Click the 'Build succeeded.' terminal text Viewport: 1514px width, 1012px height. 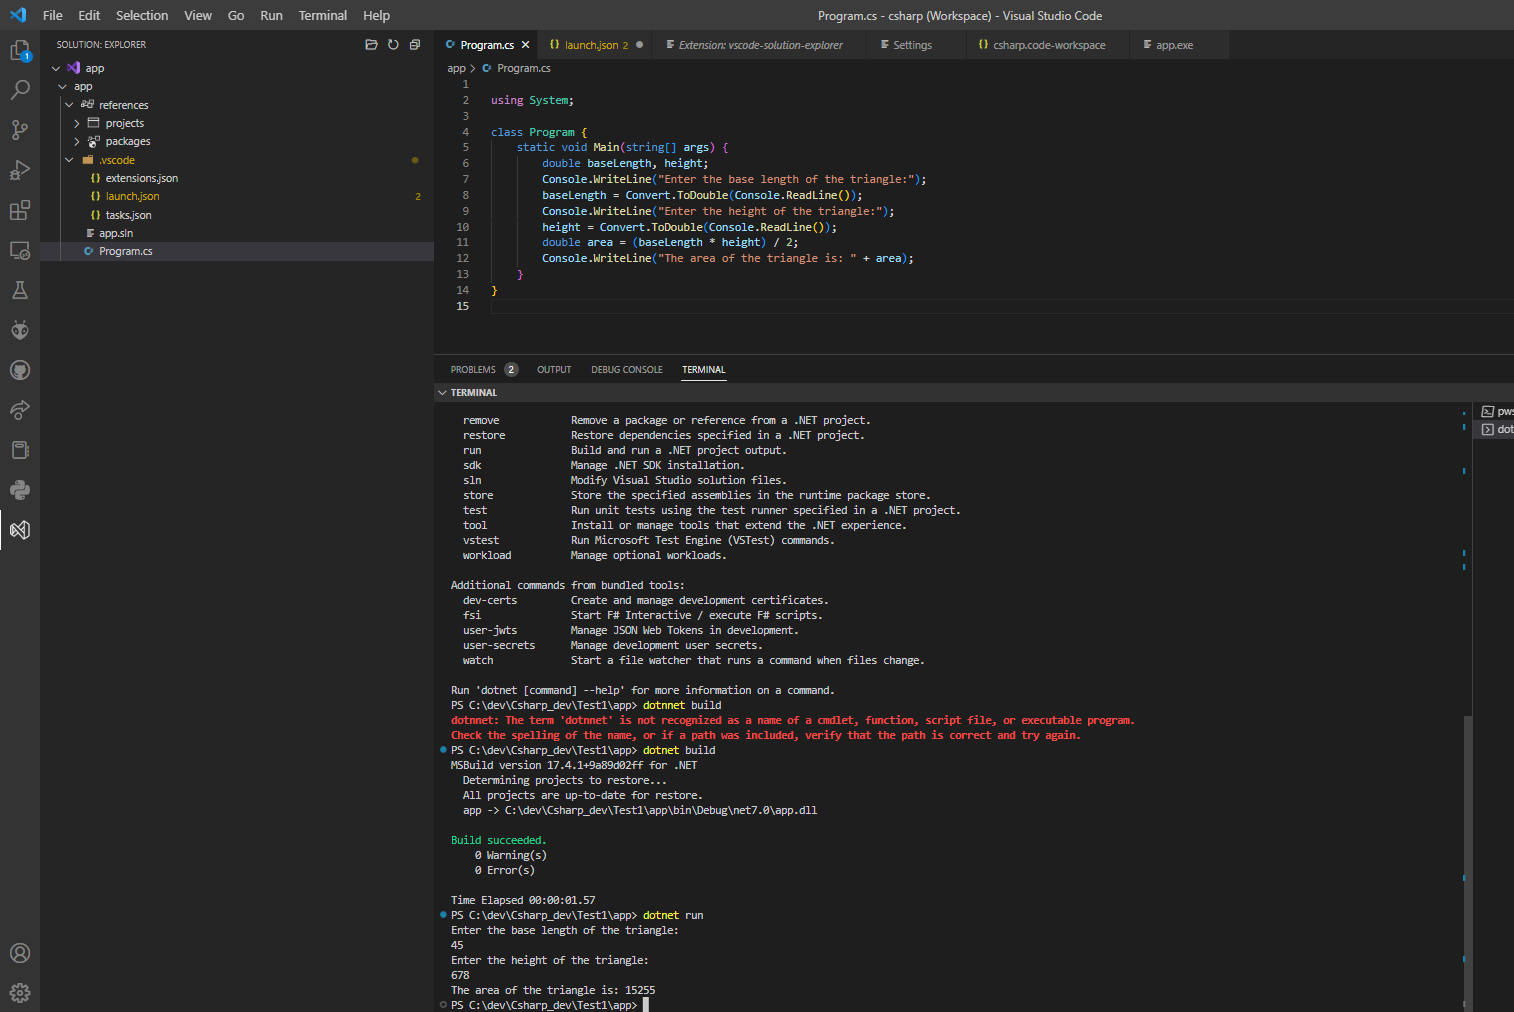pyautogui.click(x=498, y=840)
